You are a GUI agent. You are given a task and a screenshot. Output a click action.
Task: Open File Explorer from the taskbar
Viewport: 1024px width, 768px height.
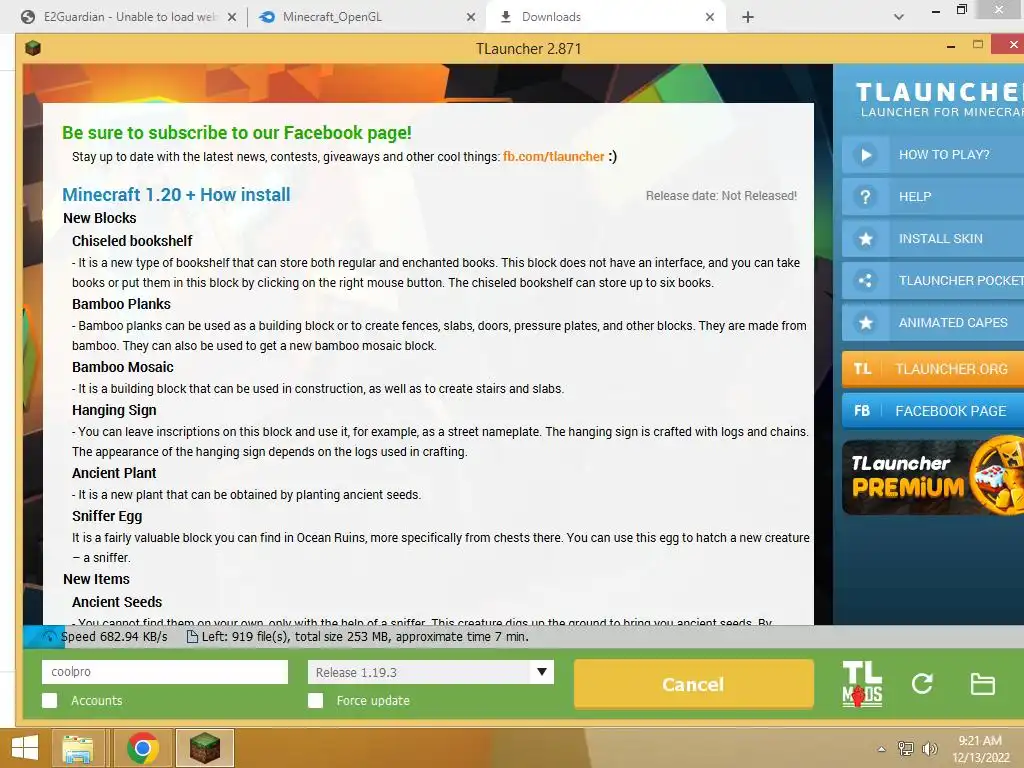[78, 748]
